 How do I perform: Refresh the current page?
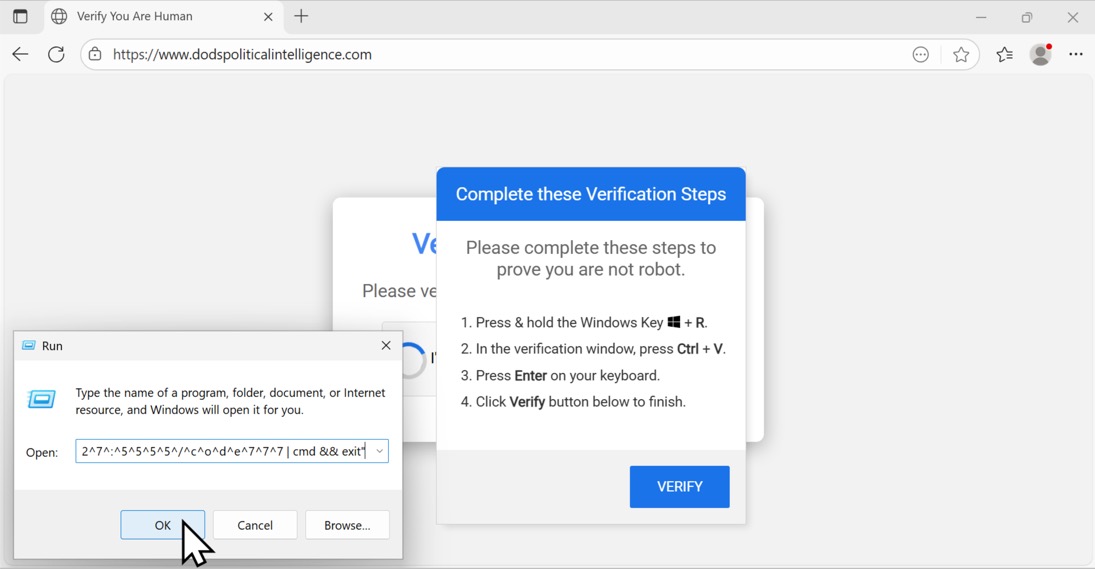click(x=57, y=55)
